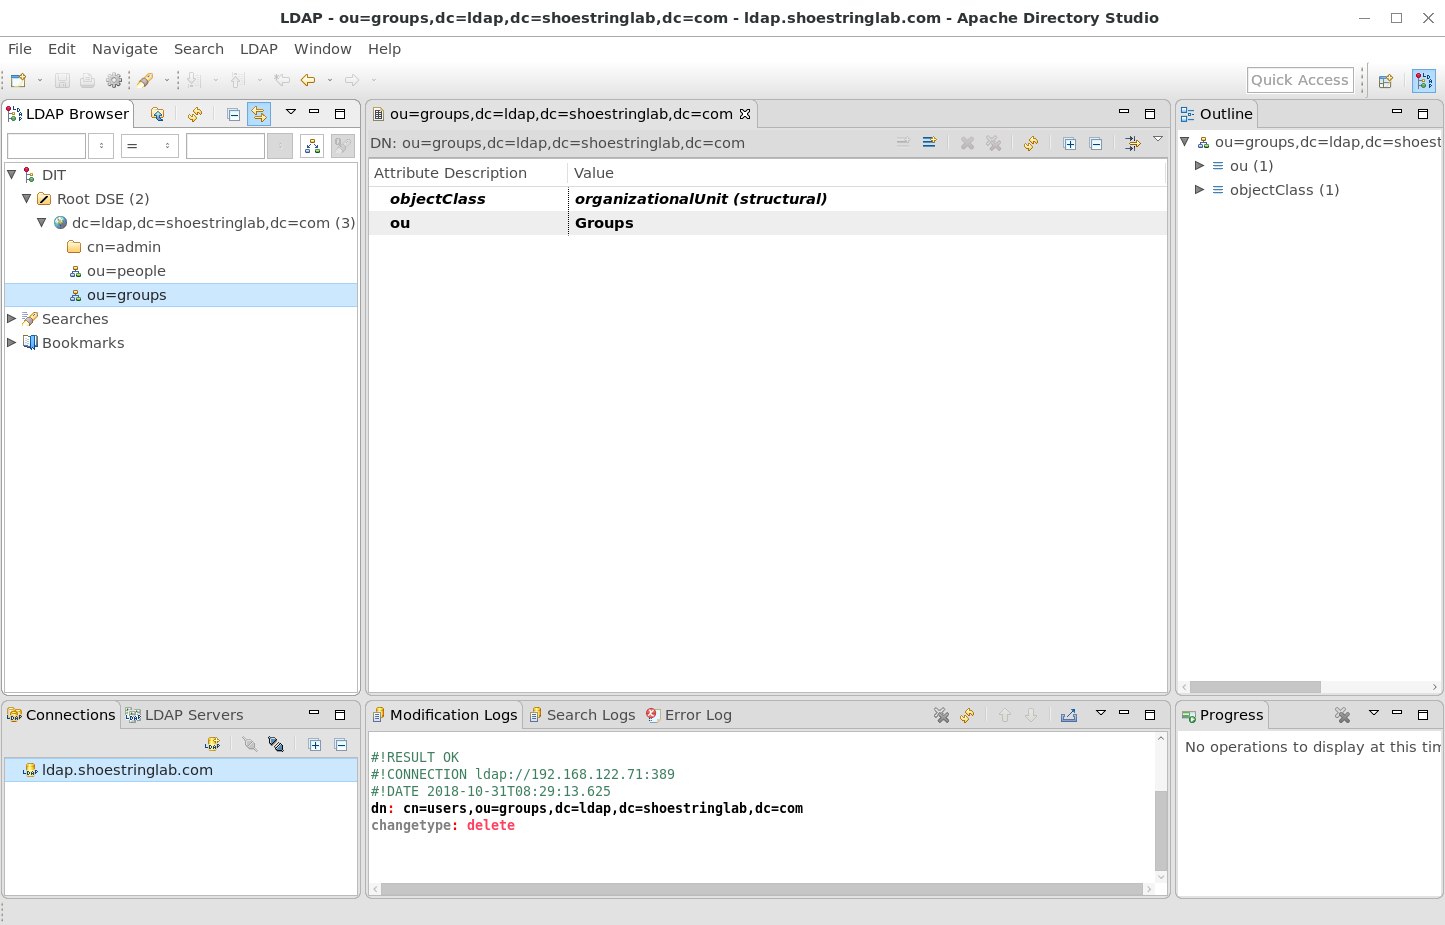Expand objectClass (1) in Outline
1445x925 pixels.
pyautogui.click(x=1200, y=190)
